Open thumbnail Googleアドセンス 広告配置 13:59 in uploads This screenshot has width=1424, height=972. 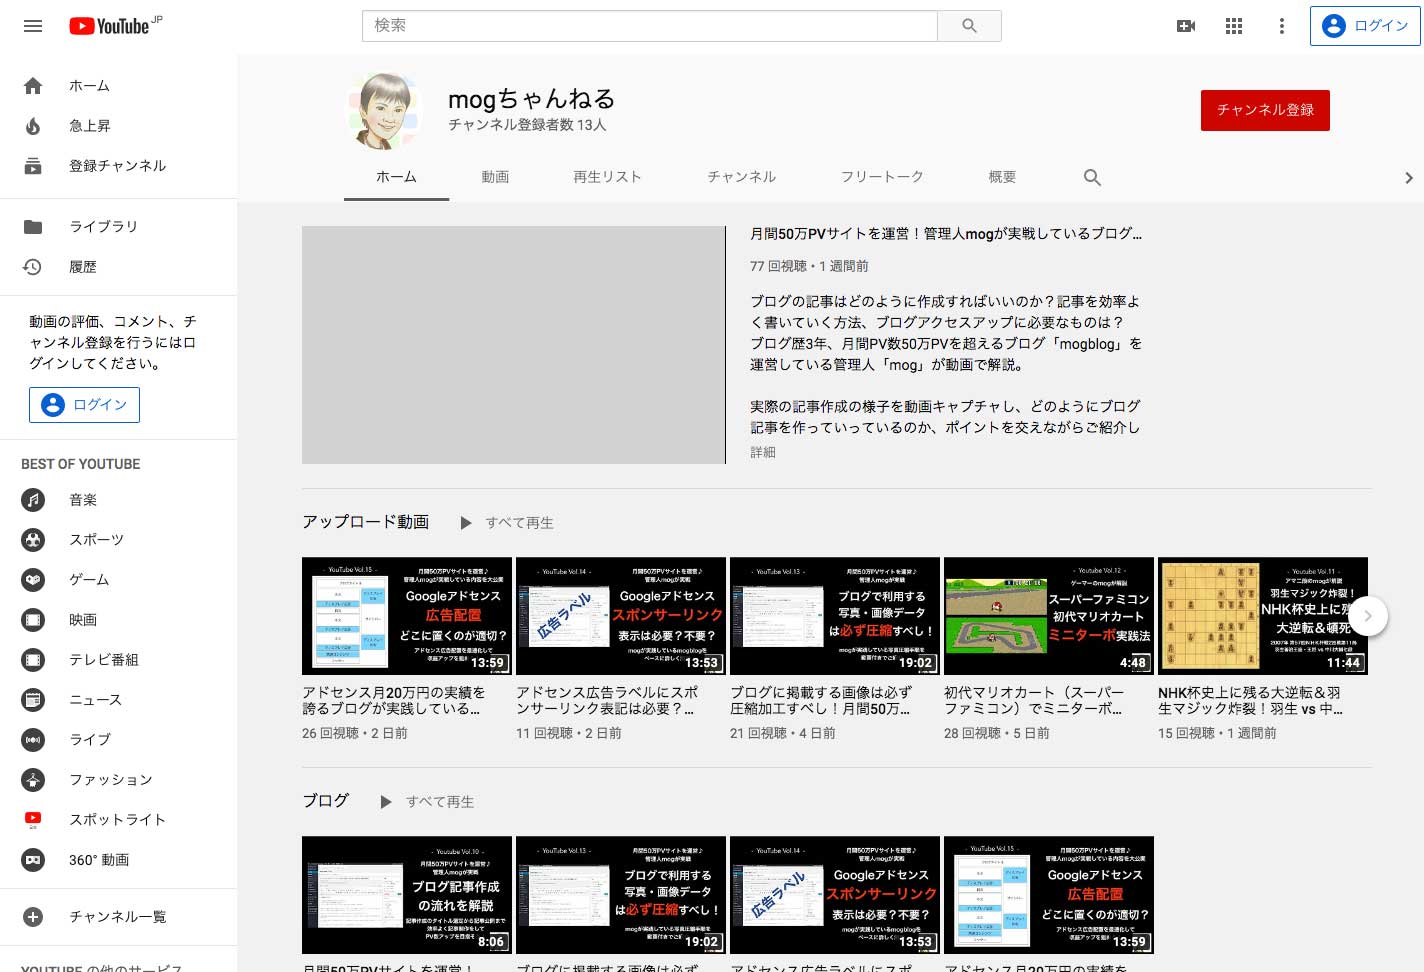click(x=407, y=616)
